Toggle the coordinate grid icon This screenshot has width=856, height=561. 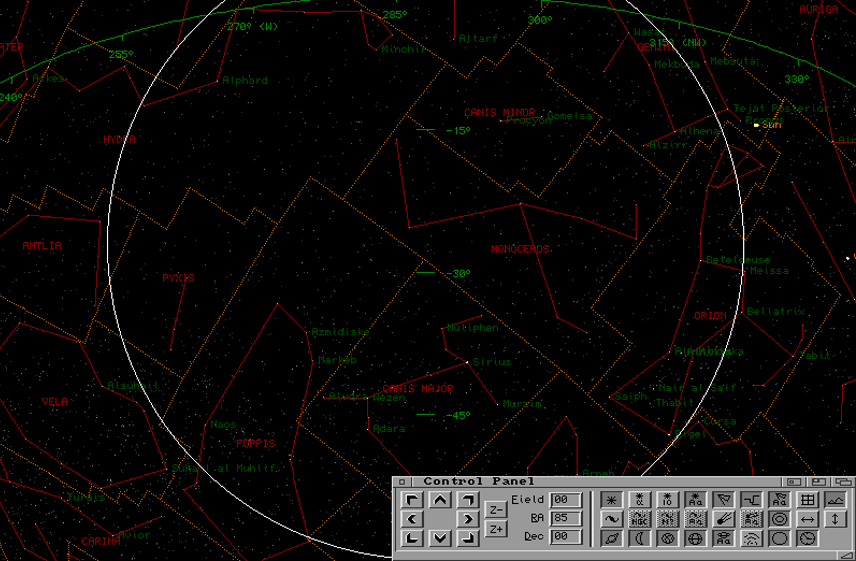(x=808, y=500)
